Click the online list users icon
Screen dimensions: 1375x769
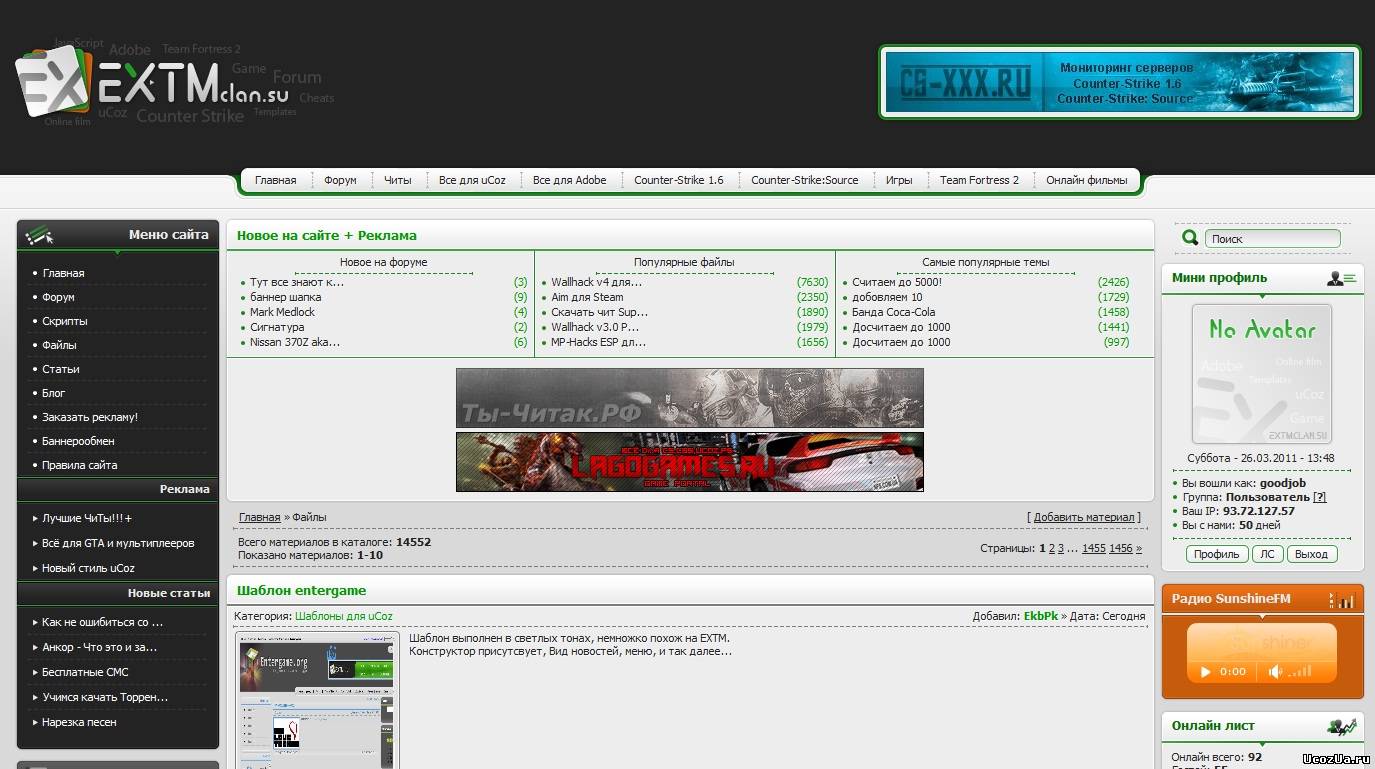point(1341,726)
